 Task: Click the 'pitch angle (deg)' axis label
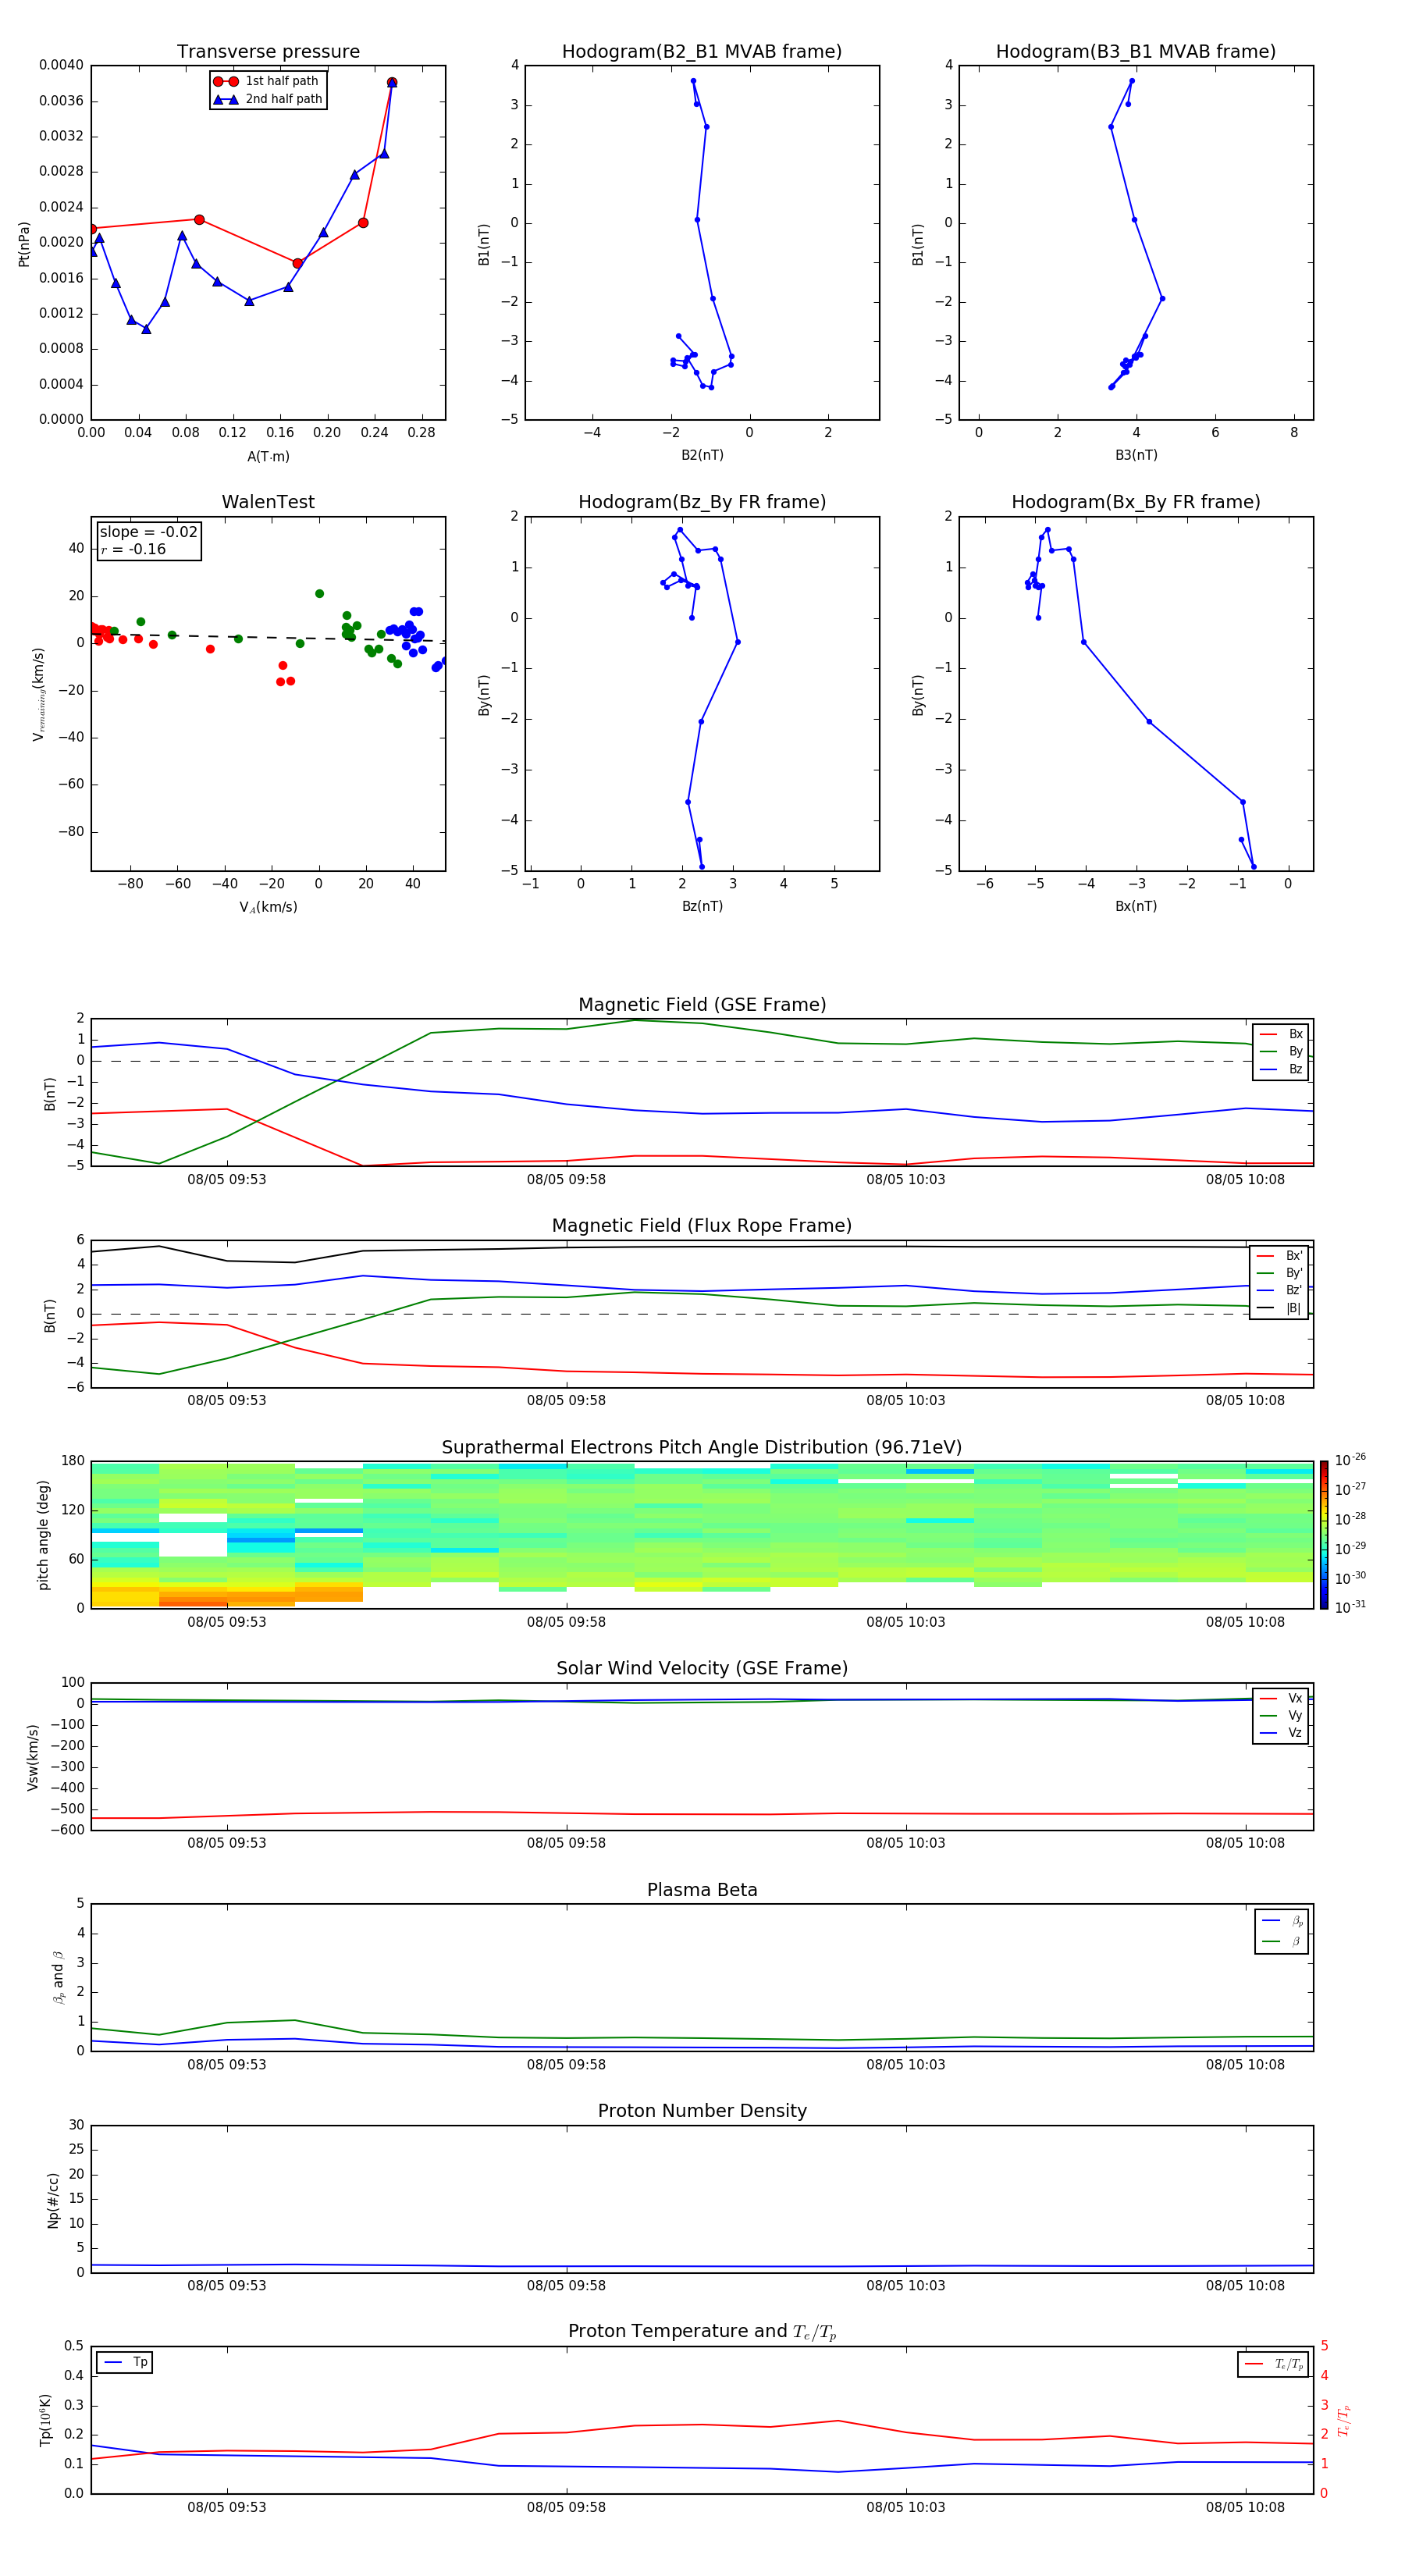click(44, 1535)
